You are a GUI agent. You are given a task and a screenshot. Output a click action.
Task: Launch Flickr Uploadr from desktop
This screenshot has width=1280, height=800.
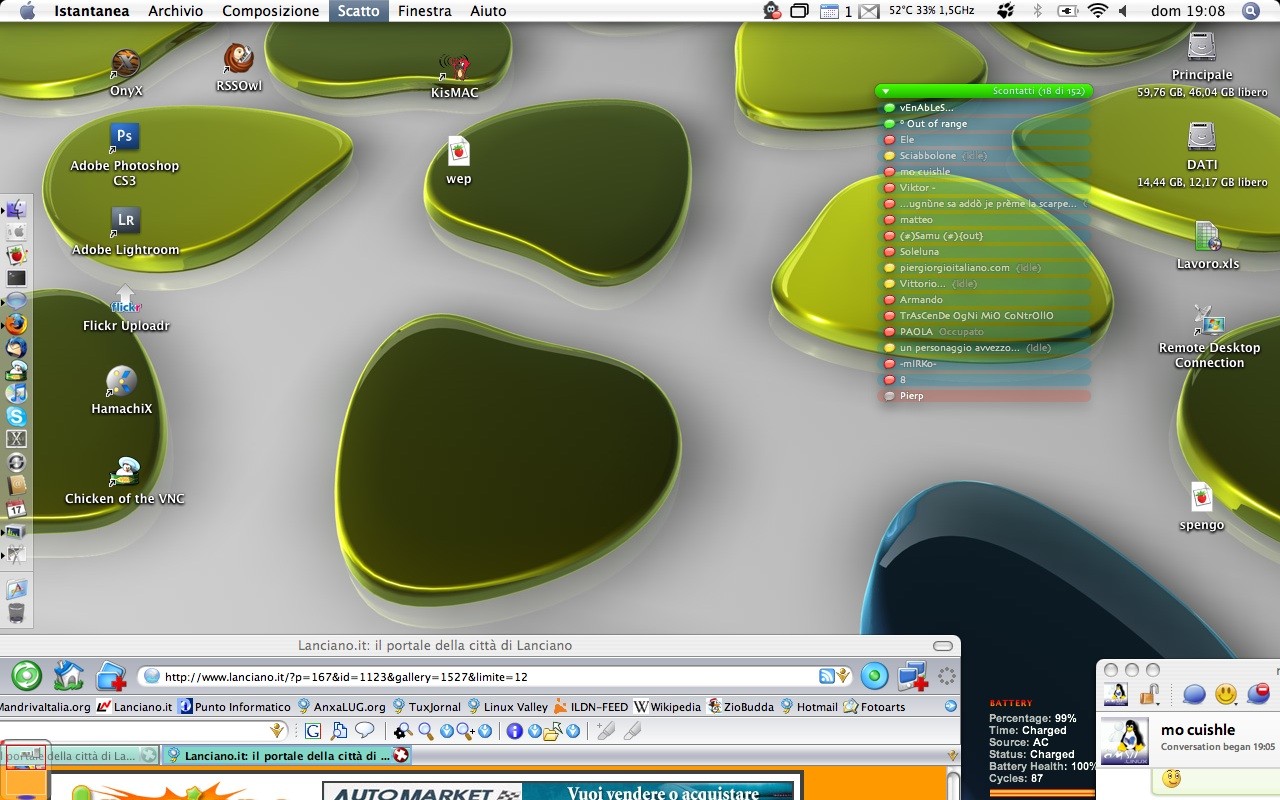[125, 300]
